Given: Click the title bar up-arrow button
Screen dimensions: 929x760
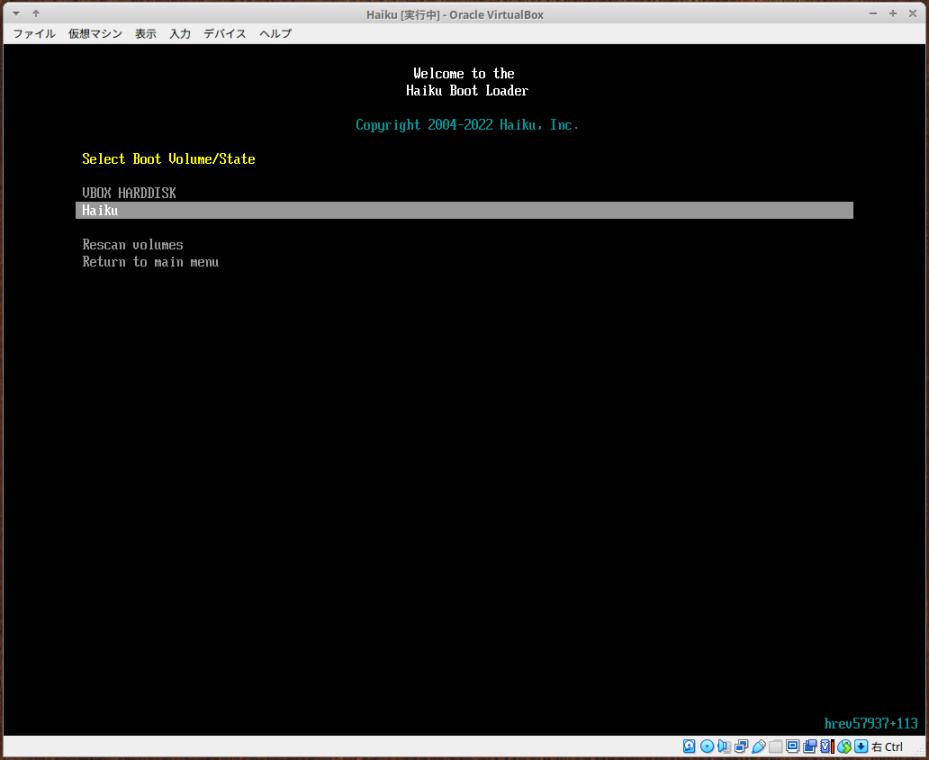Looking at the screenshot, I should pos(36,13).
